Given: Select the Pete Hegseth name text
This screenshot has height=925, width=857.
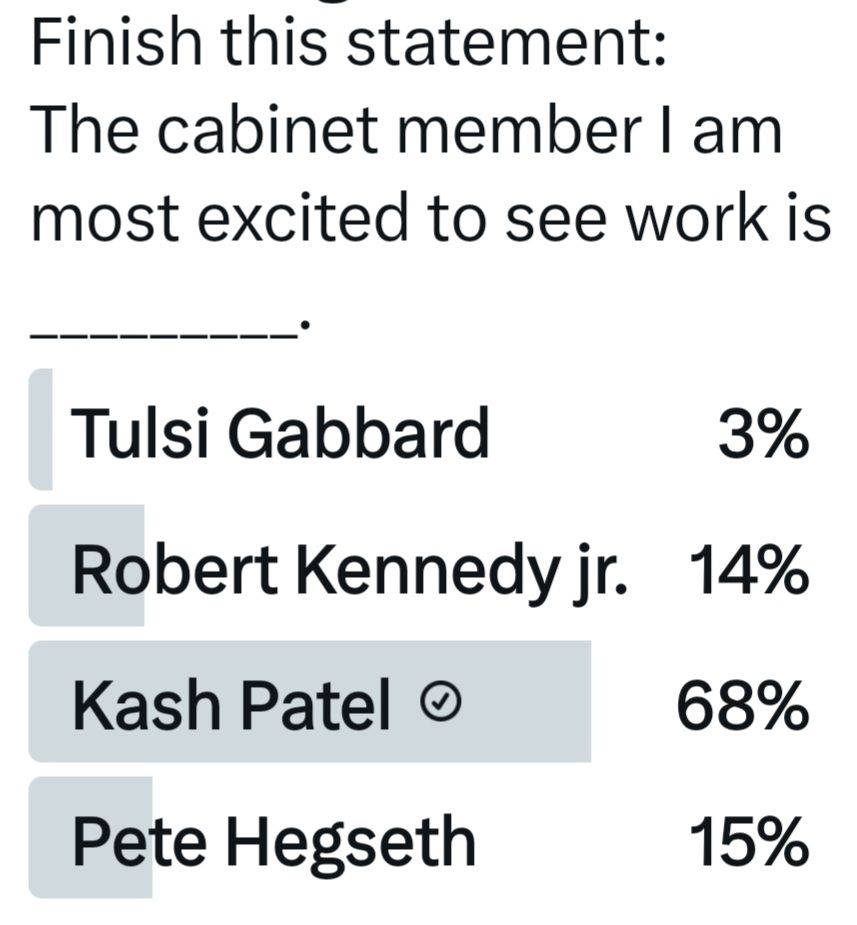Looking at the screenshot, I should (x=274, y=843).
